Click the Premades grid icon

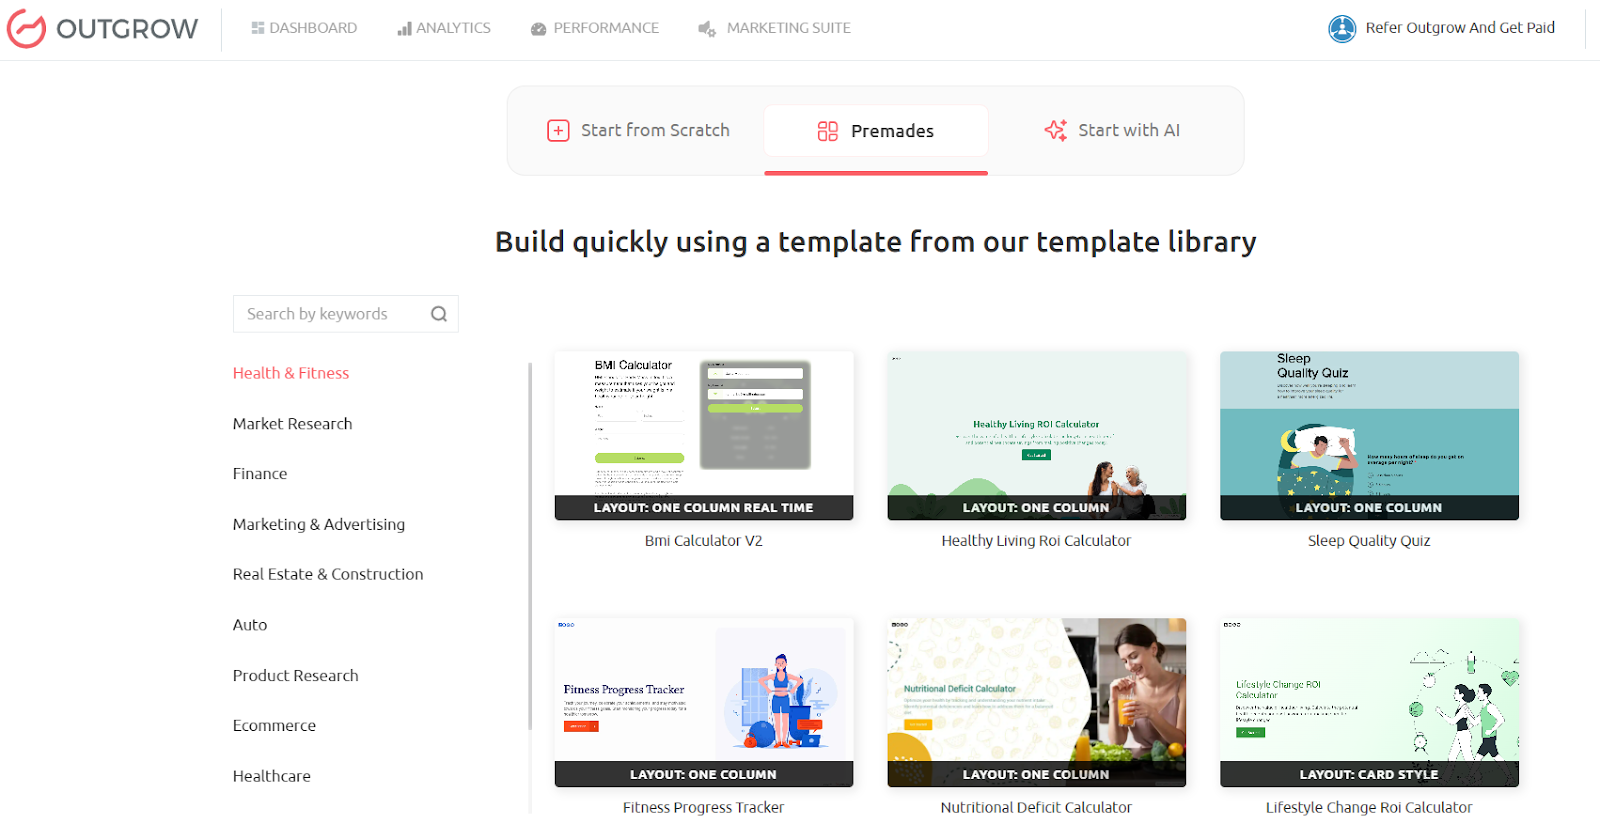click(x=827, y=131)
